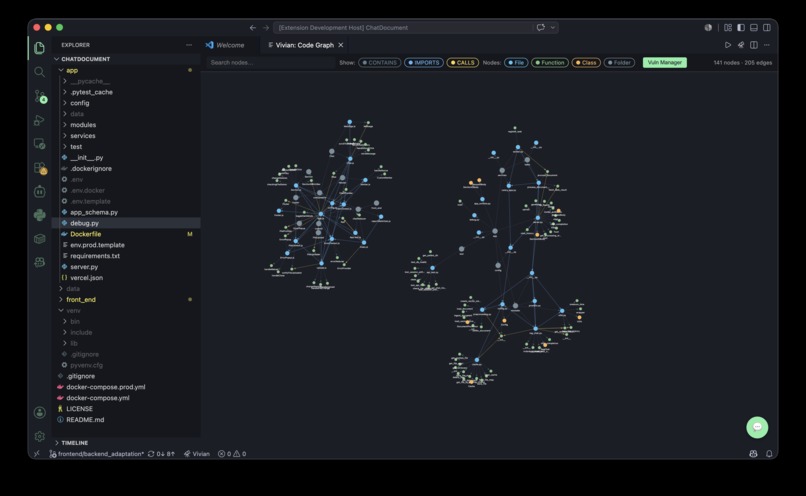Screen dimensions: 806x496
Task: Click frontend/backend_adaptation branch in status bar
Action: (97, 454)
